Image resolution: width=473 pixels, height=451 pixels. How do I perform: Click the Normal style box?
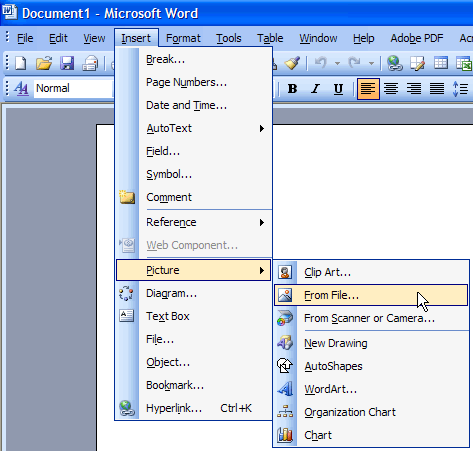(x=73, y=89)
